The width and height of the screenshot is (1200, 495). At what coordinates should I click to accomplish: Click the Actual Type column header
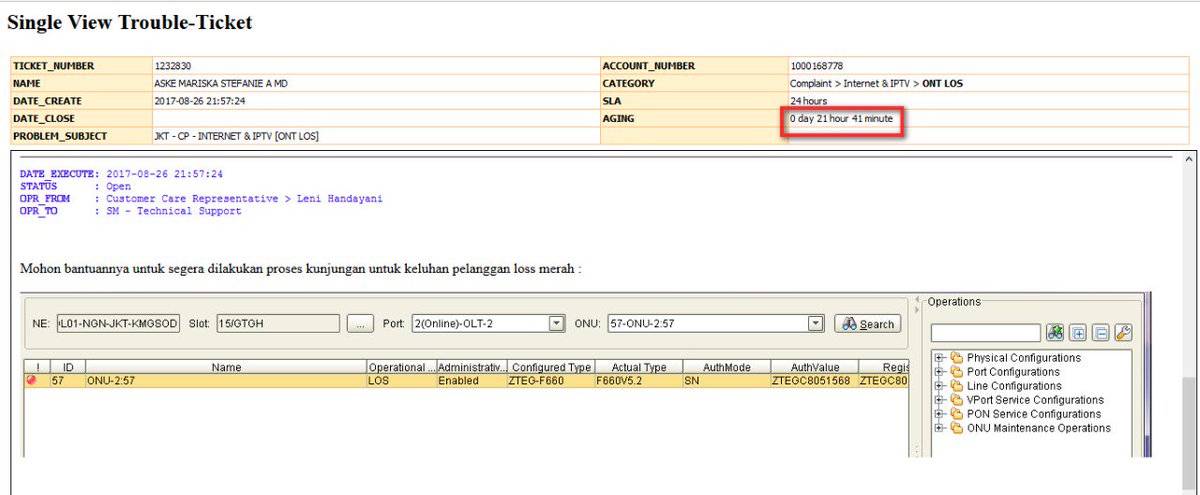pos(639,367)
